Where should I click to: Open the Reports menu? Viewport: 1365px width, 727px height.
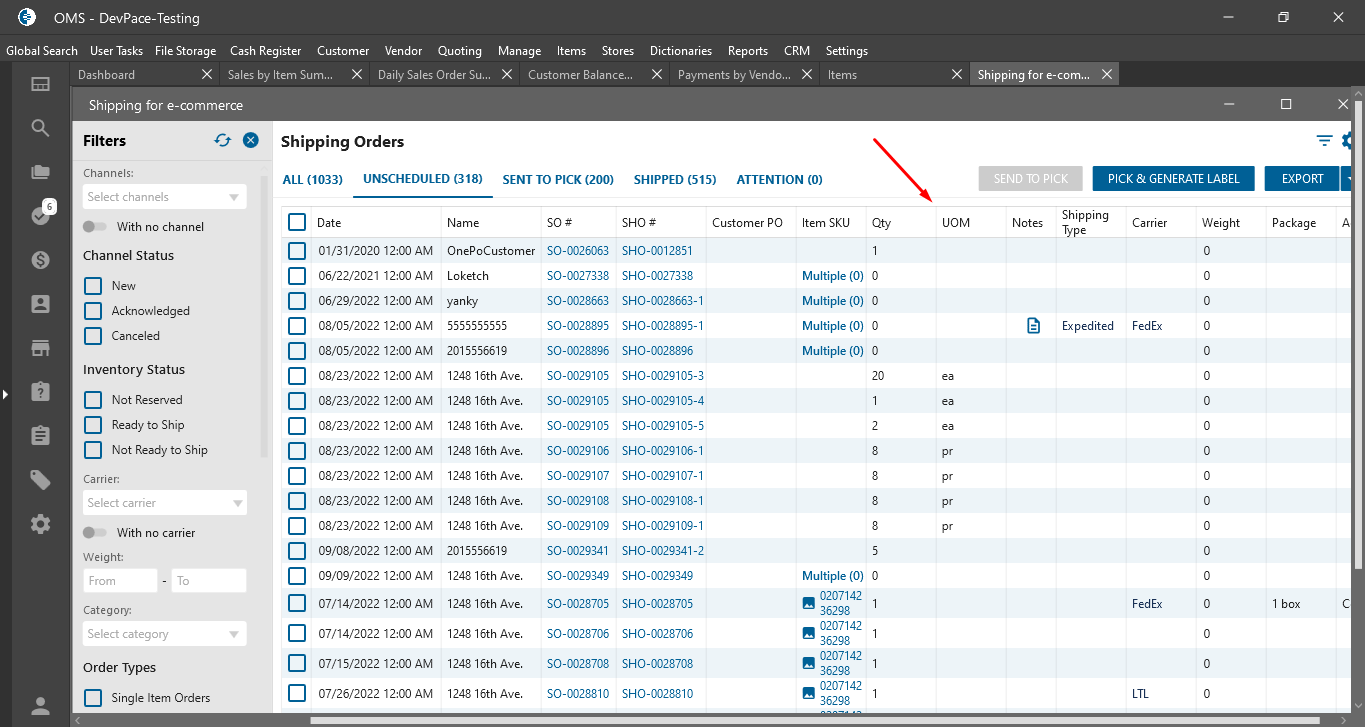(747, 51)
